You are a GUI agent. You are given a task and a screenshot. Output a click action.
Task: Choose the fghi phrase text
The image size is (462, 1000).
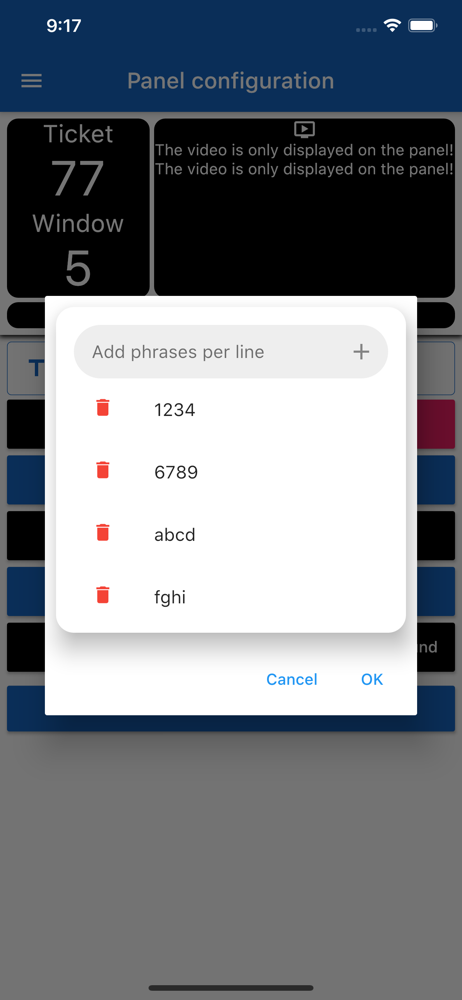coord(170,598)
